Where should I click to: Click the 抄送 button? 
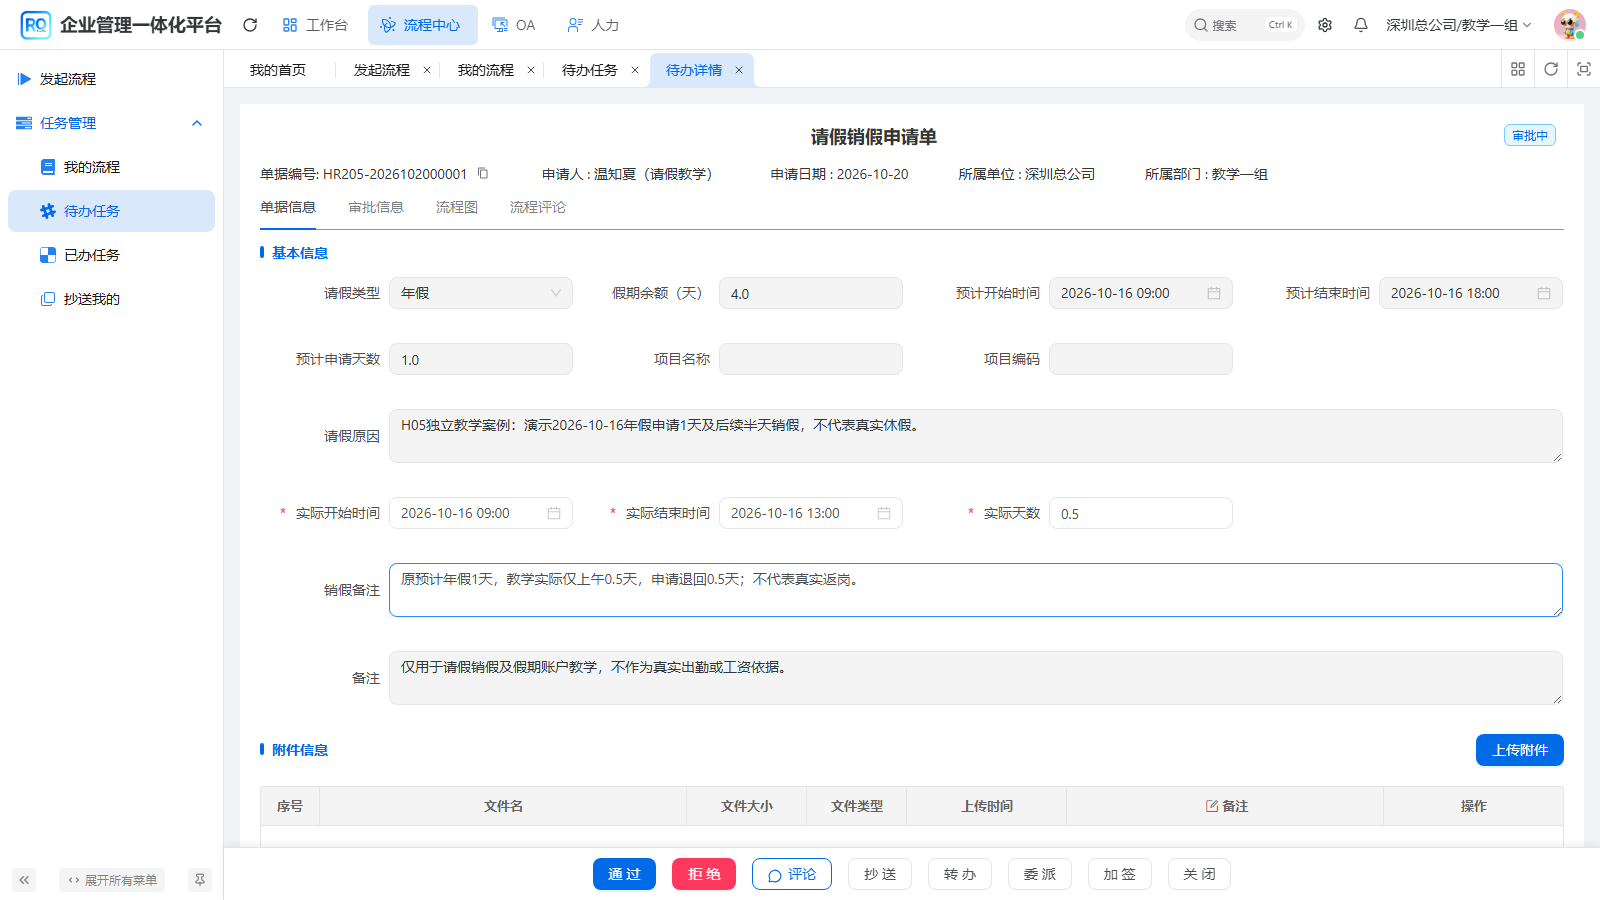click(x=880, y=874)
